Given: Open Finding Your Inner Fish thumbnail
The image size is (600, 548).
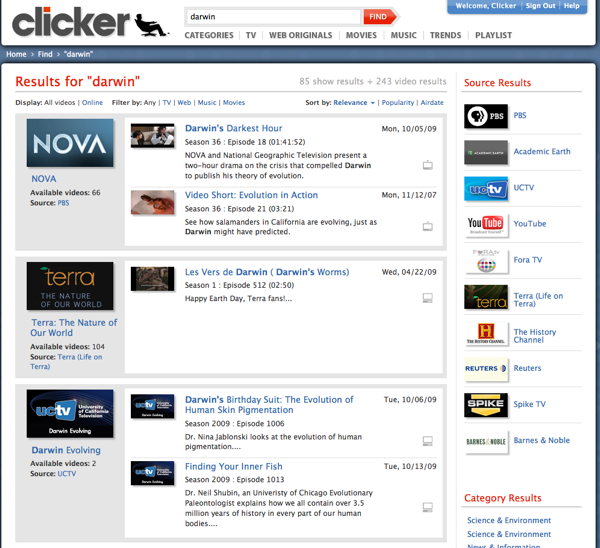Looking at the screenshot, I should point(152,473).
